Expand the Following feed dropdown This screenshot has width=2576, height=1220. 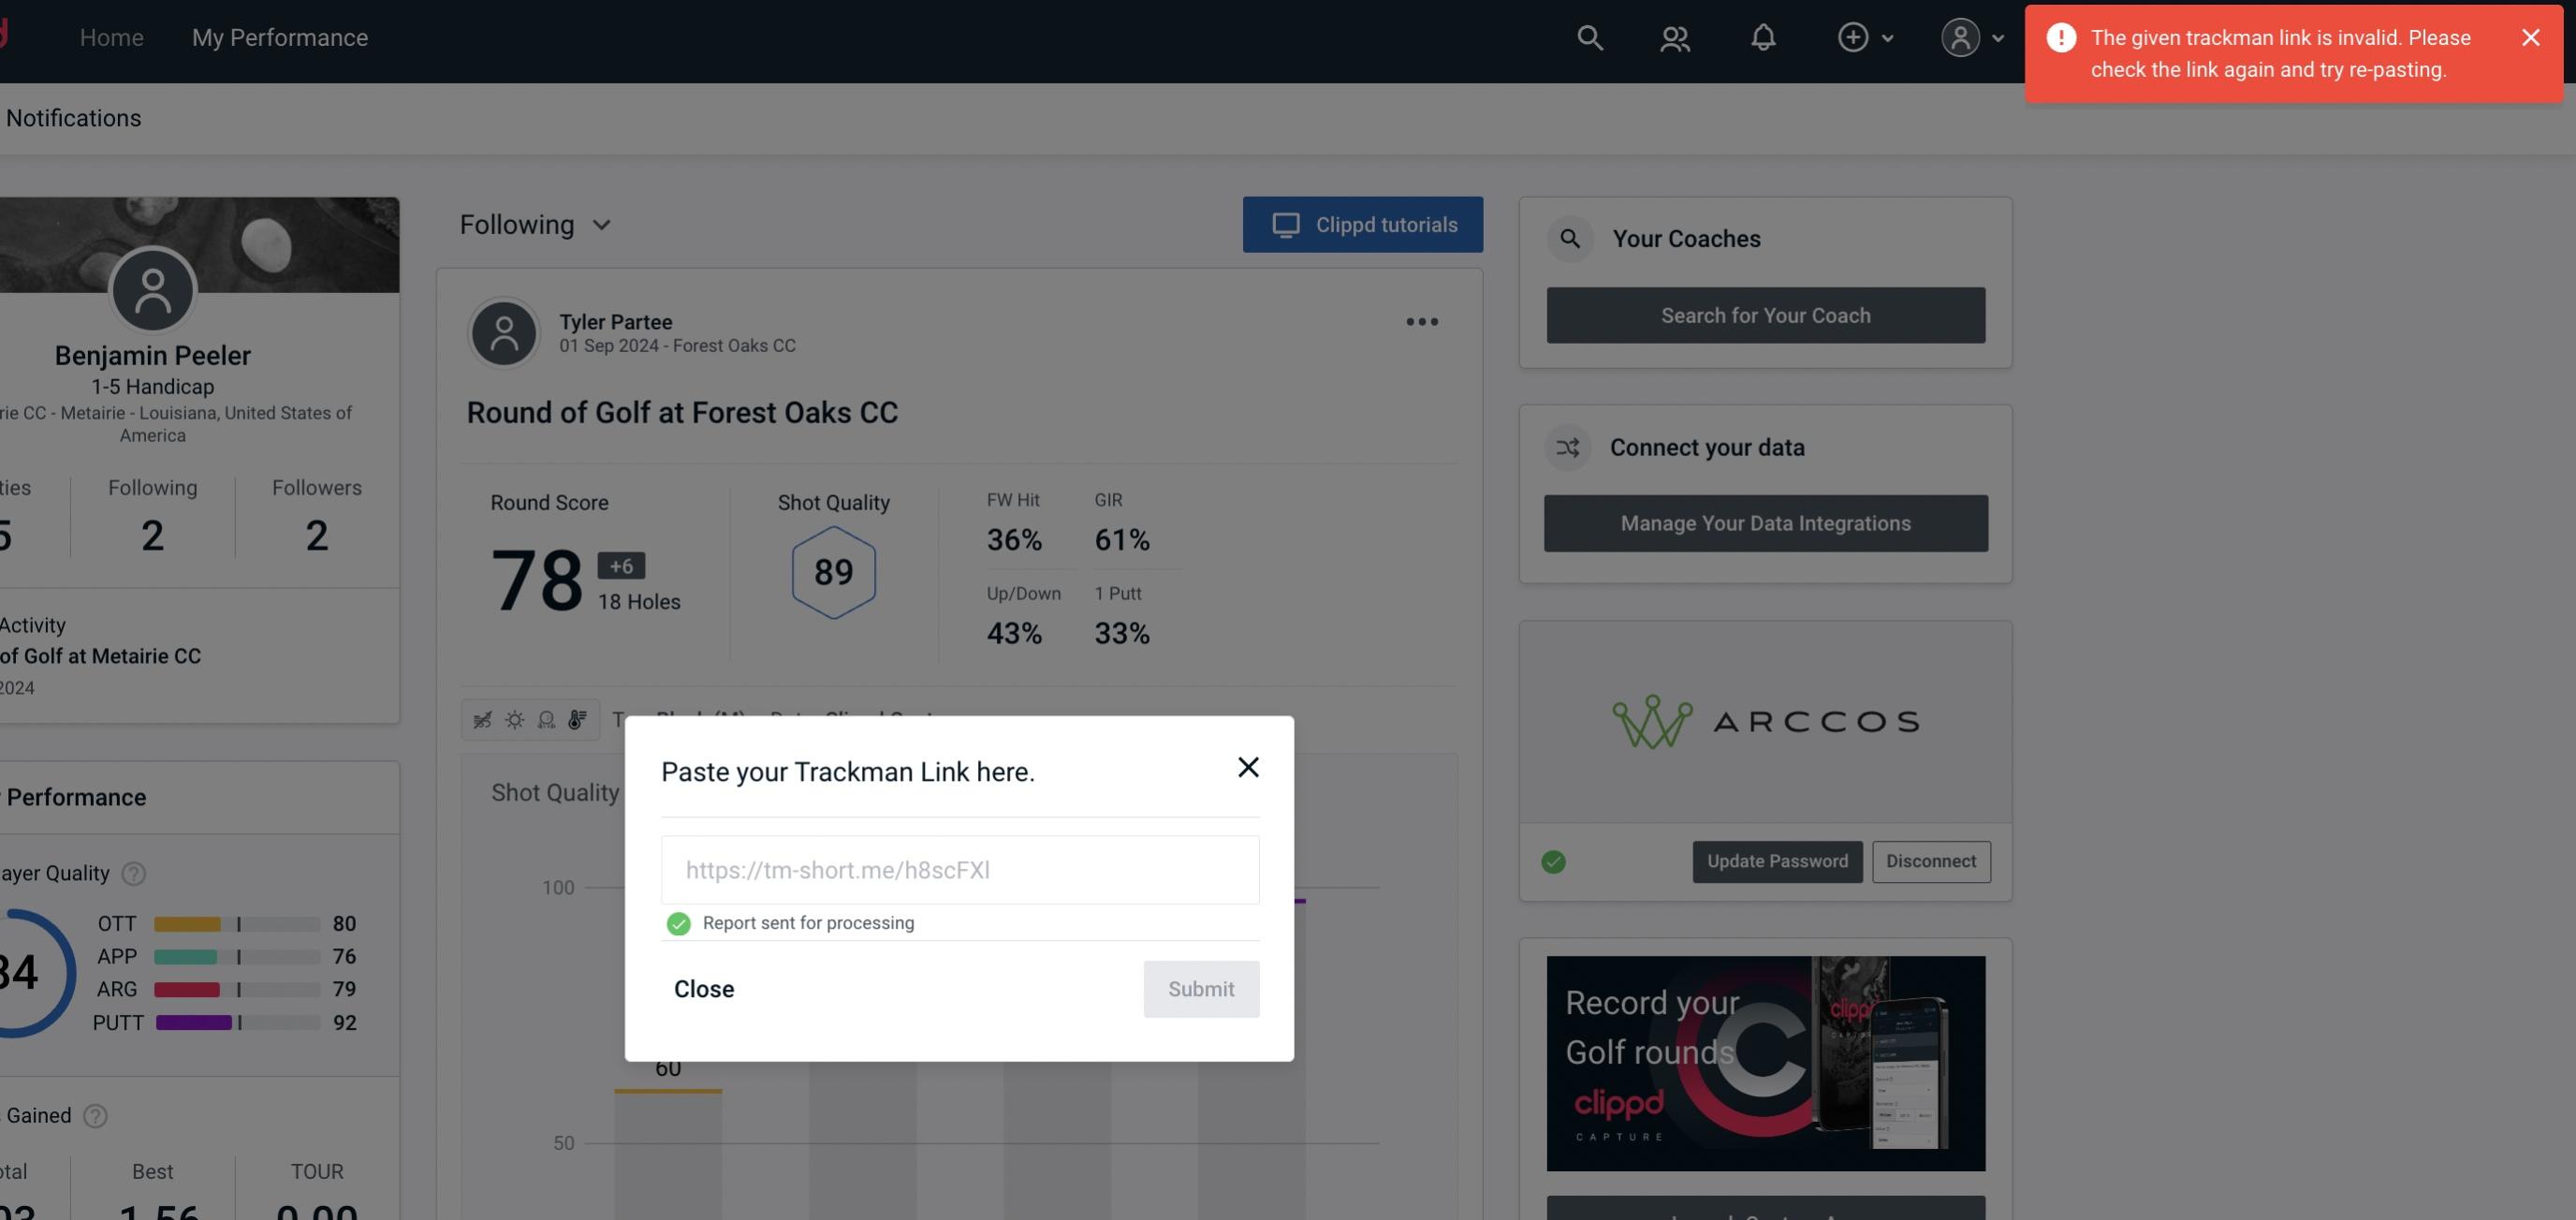[534, 224]
